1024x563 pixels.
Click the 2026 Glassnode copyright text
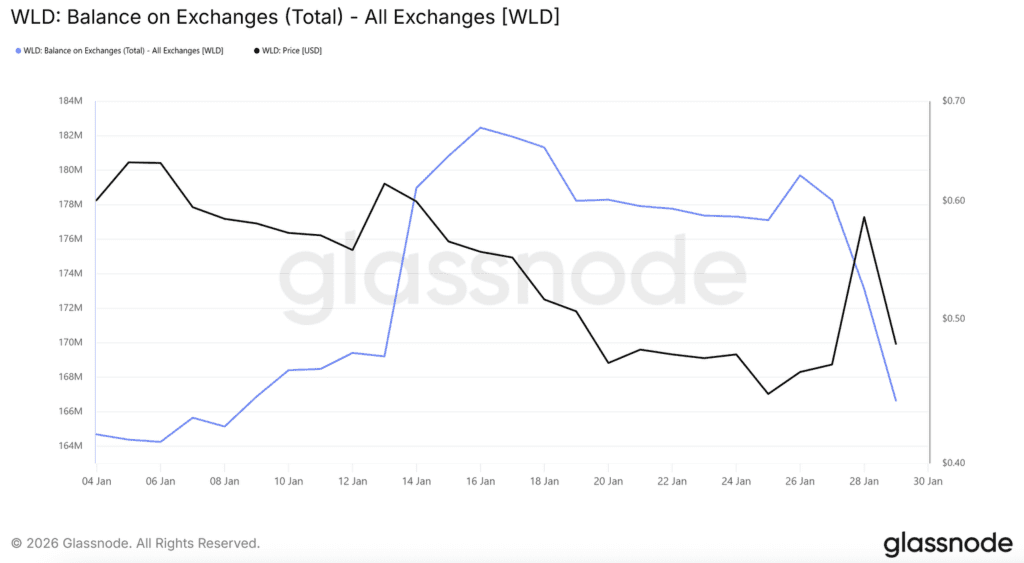[136, 543]
